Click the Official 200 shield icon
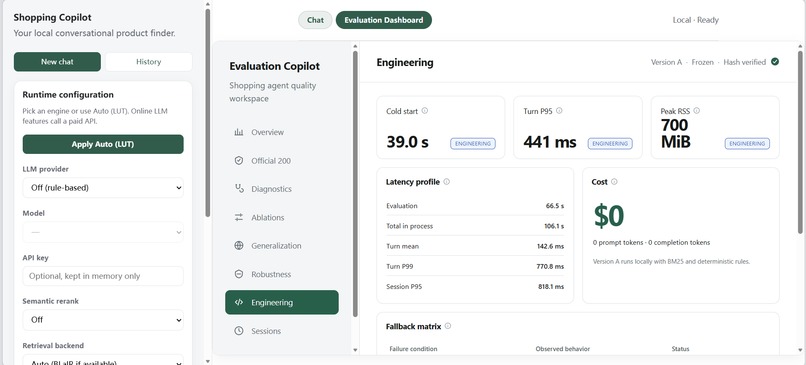Image resolution: width=806 pixels, height=365 pixels. point(239,160)
